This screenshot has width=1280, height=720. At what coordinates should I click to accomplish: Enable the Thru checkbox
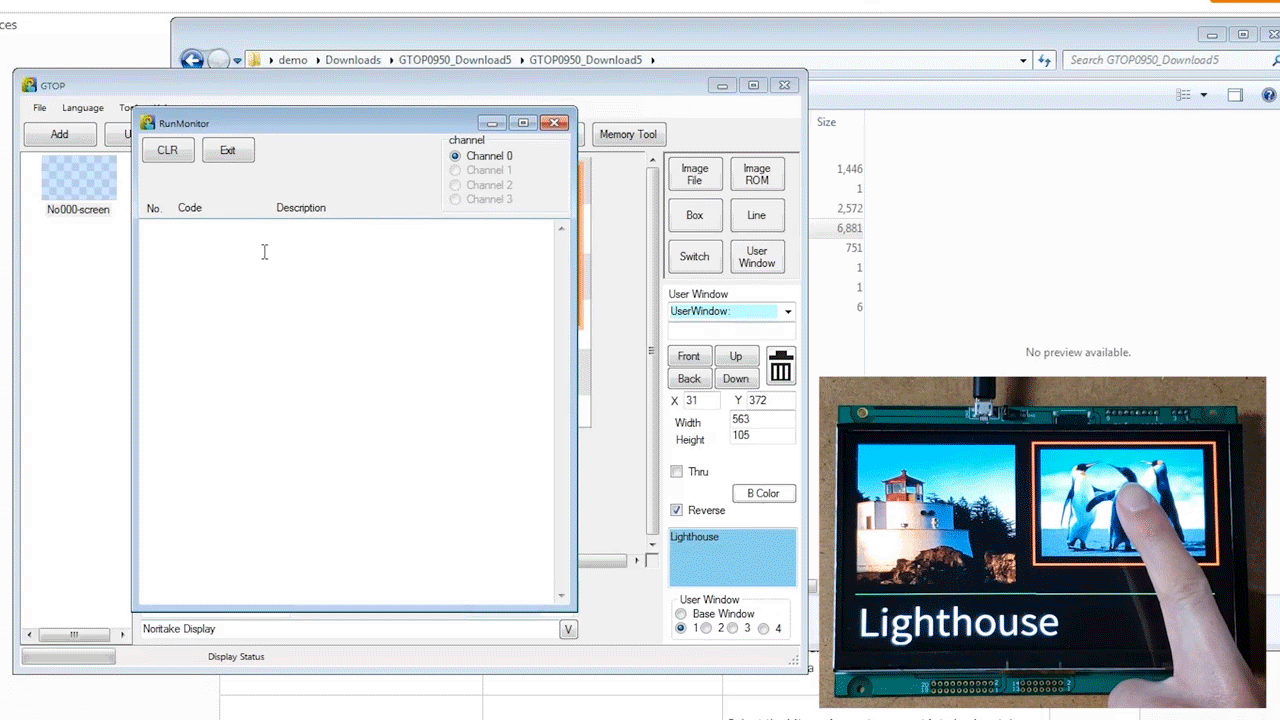pos(677,472)
